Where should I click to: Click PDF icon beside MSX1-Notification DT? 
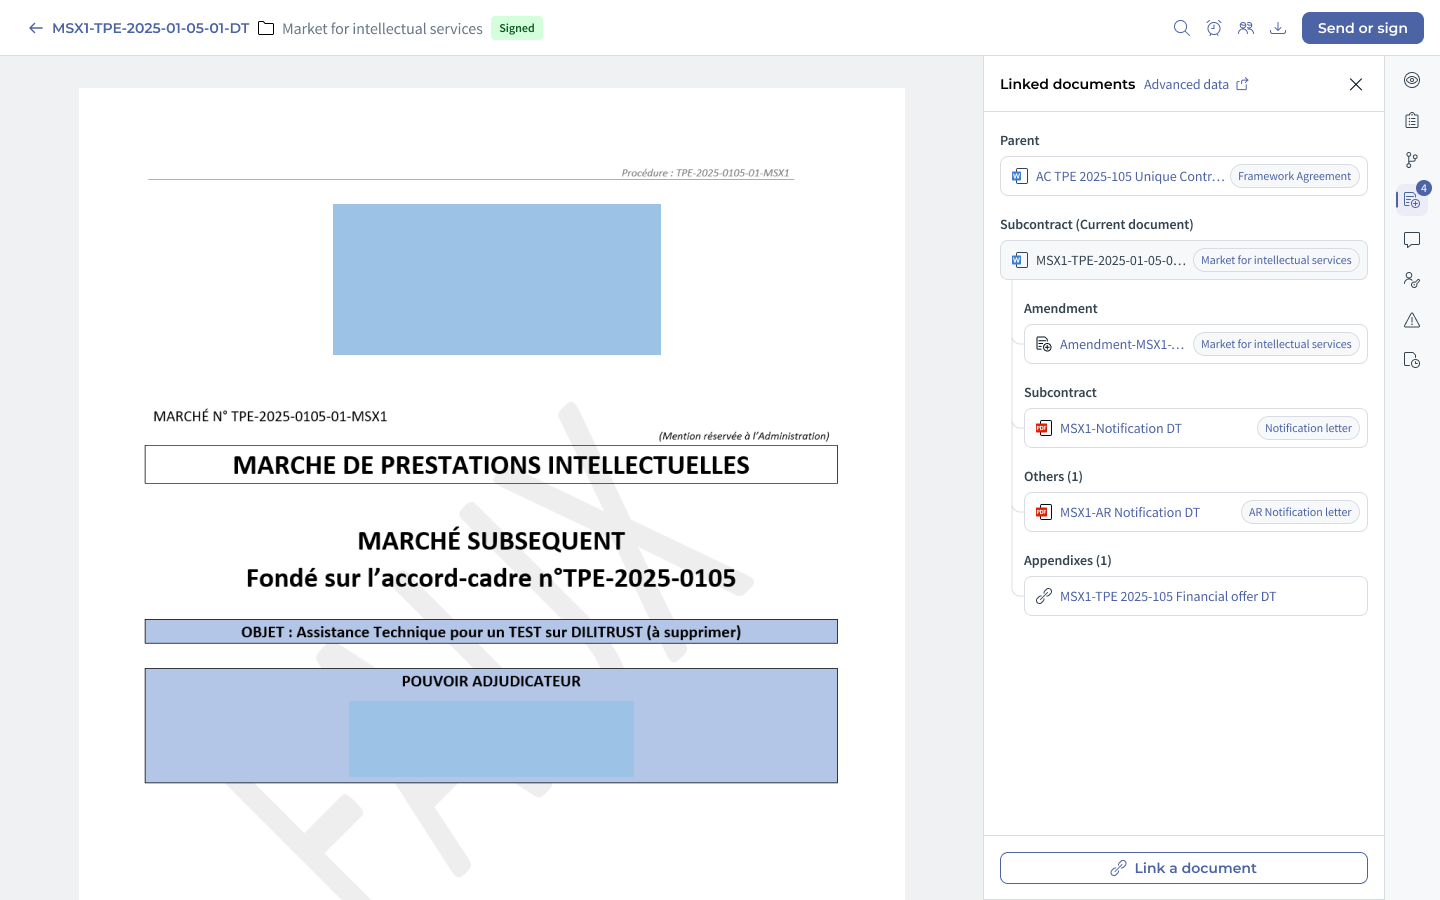click(x=1044, y=428)
